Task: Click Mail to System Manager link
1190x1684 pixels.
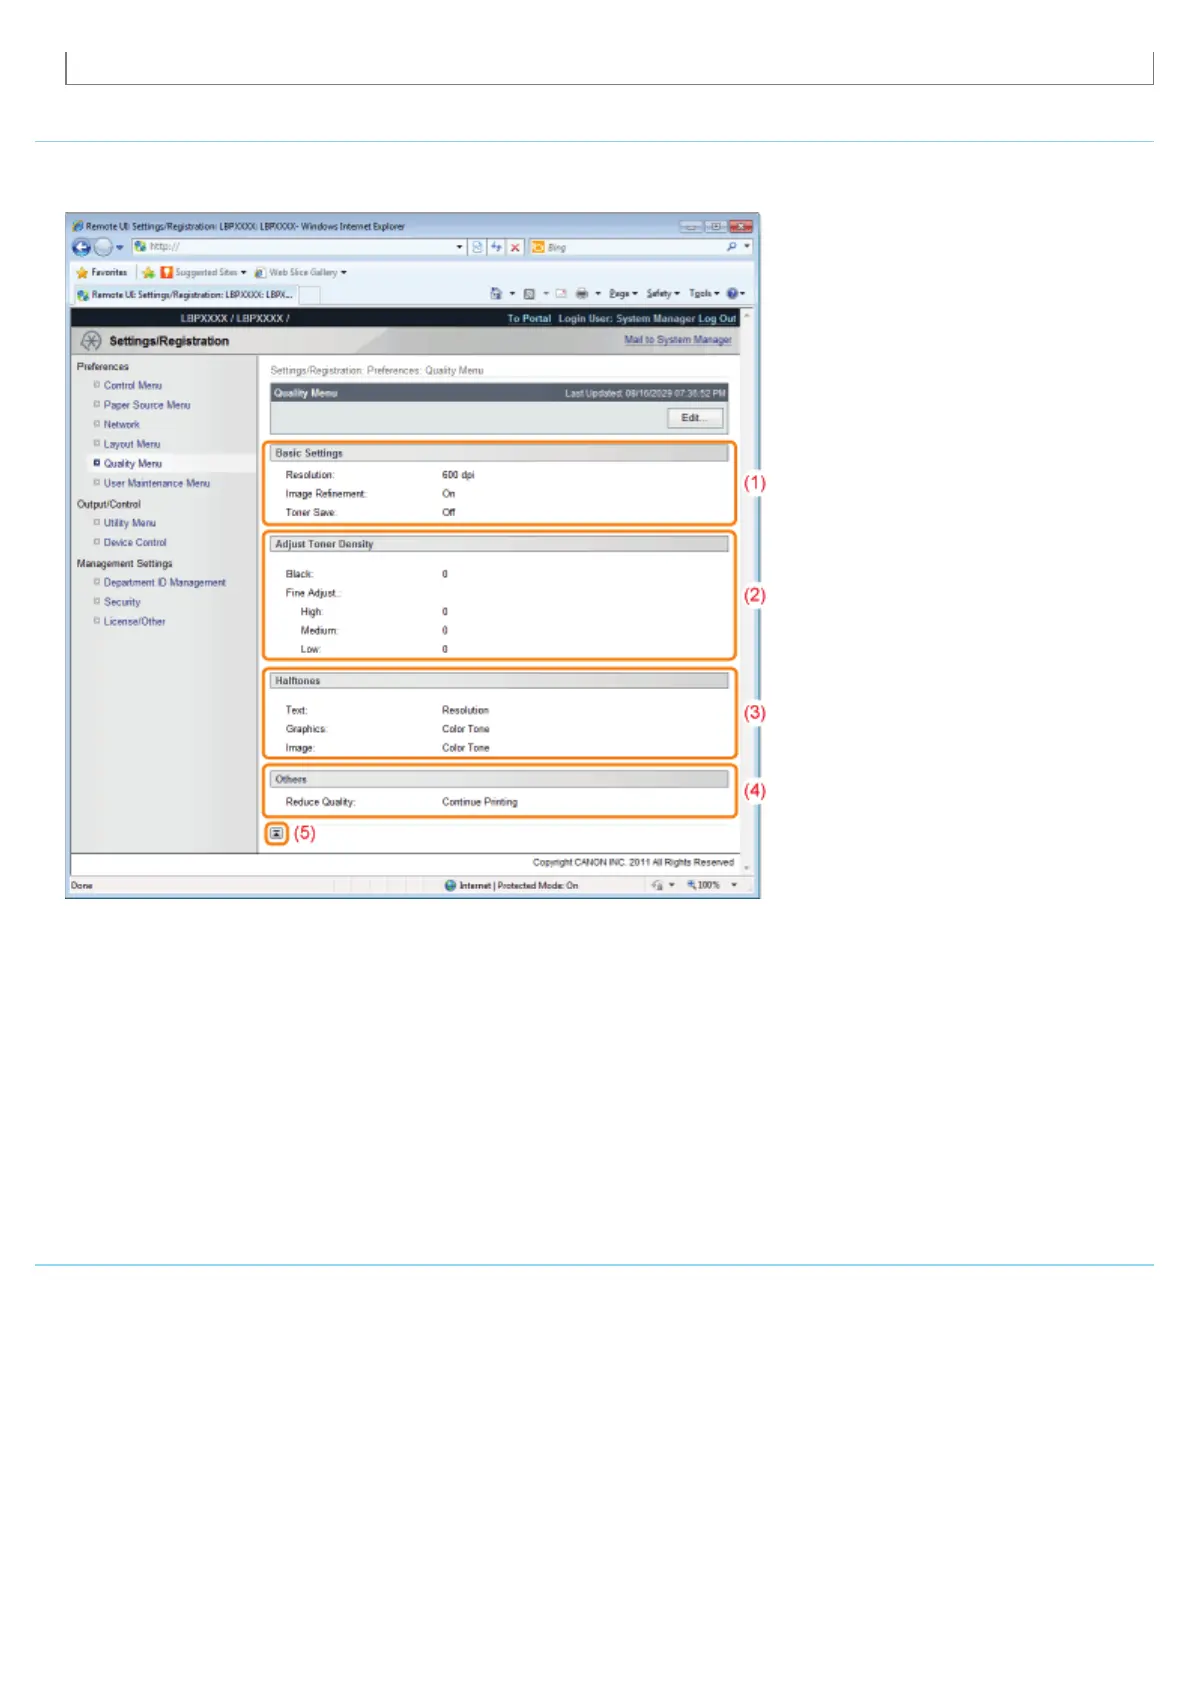Action: [678, 340]
